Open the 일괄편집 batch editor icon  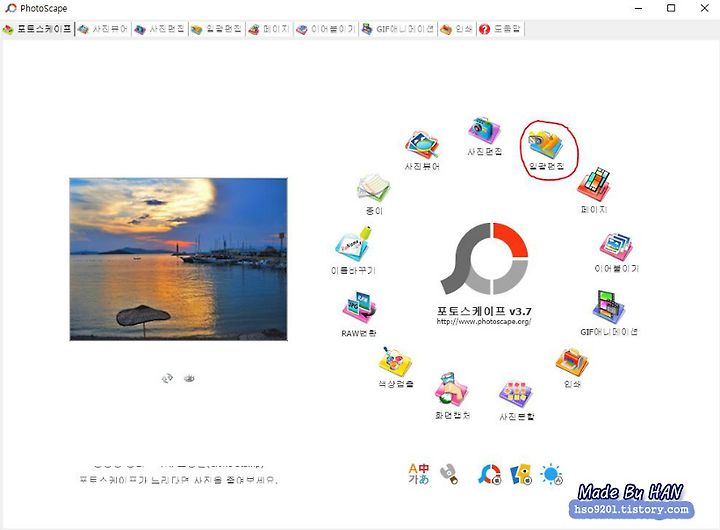[x=546, y=151]
